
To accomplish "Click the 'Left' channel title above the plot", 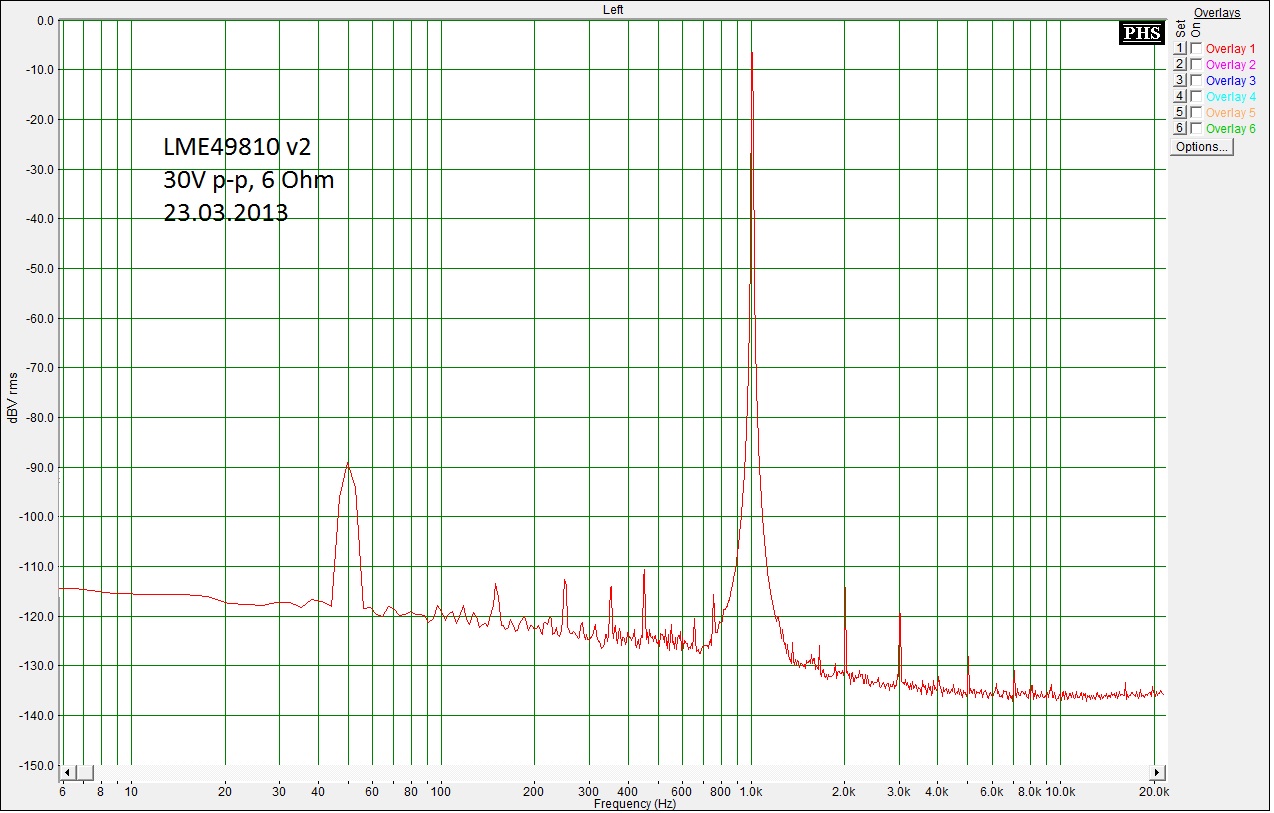I will click(613, 9).
